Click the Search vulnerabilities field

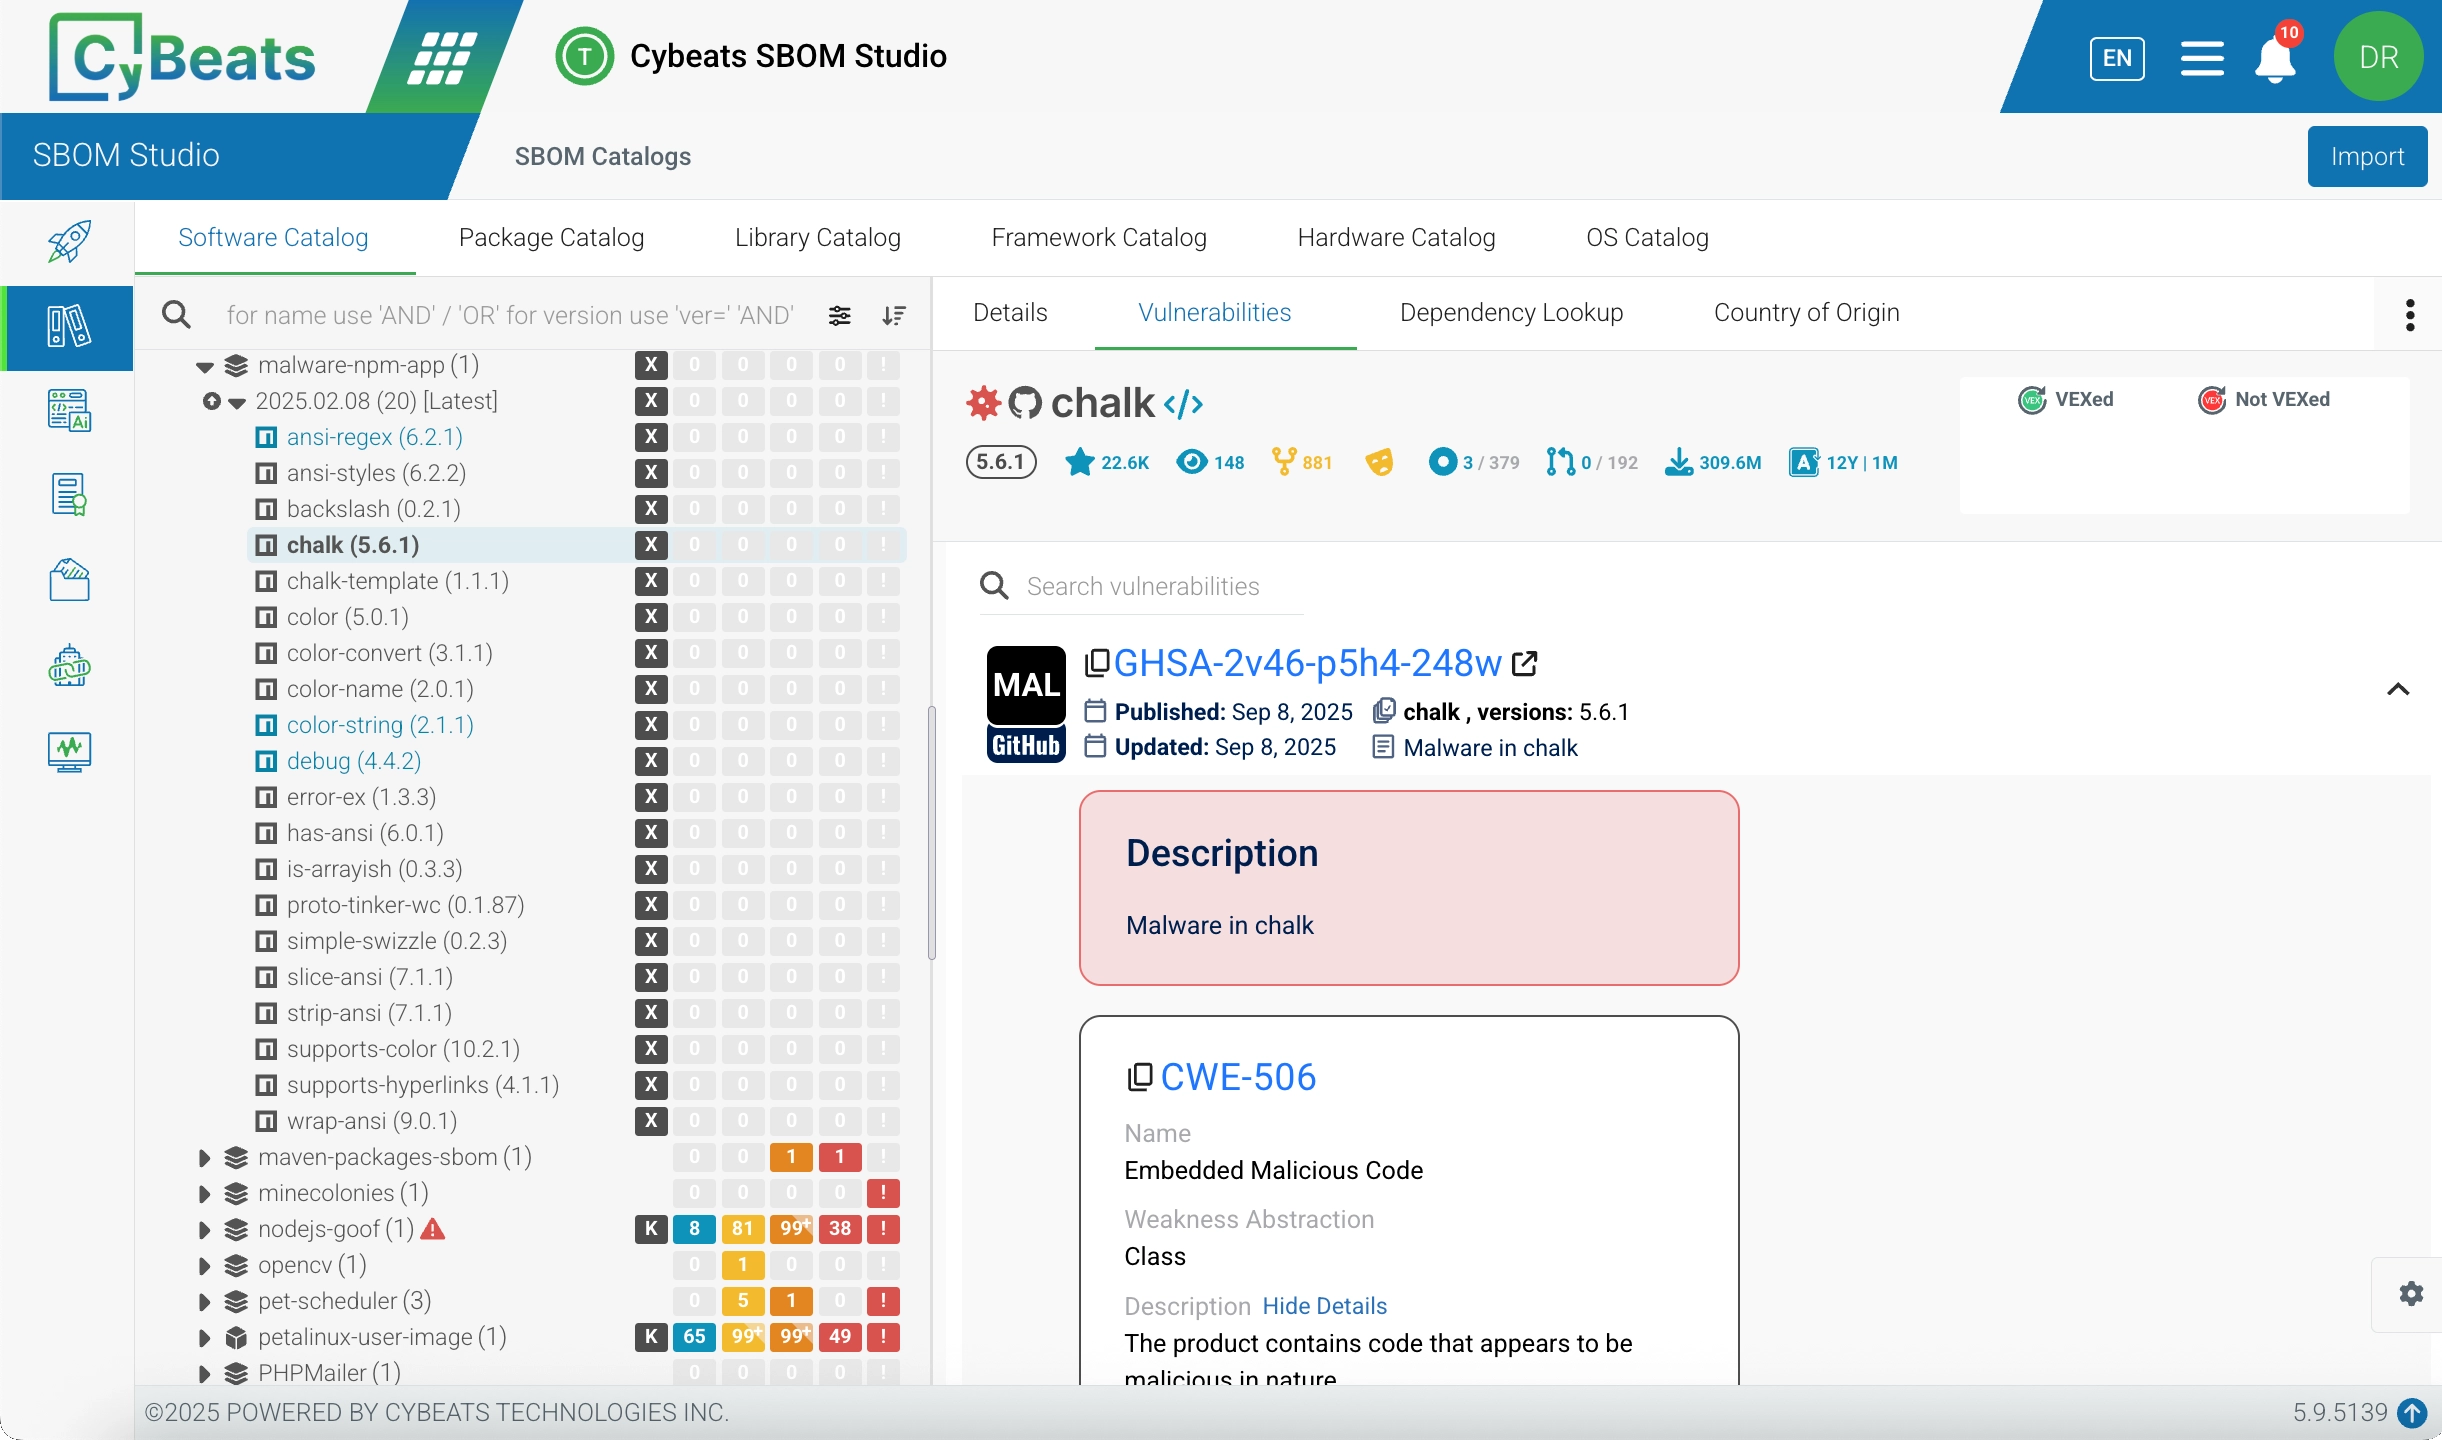click(1142, 586)
